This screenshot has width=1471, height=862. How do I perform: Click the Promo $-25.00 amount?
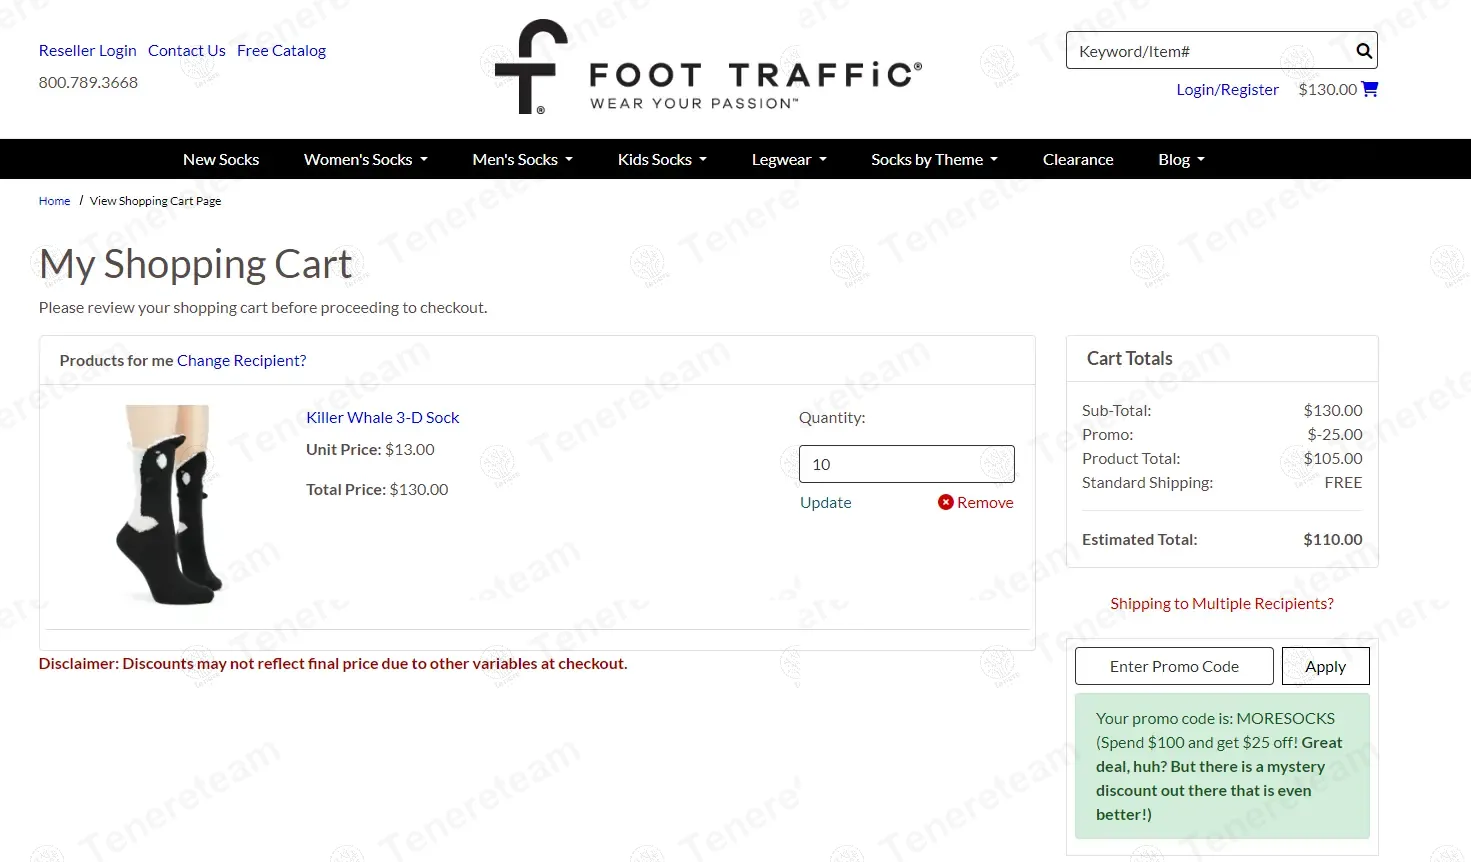[x=1335, y=434]
